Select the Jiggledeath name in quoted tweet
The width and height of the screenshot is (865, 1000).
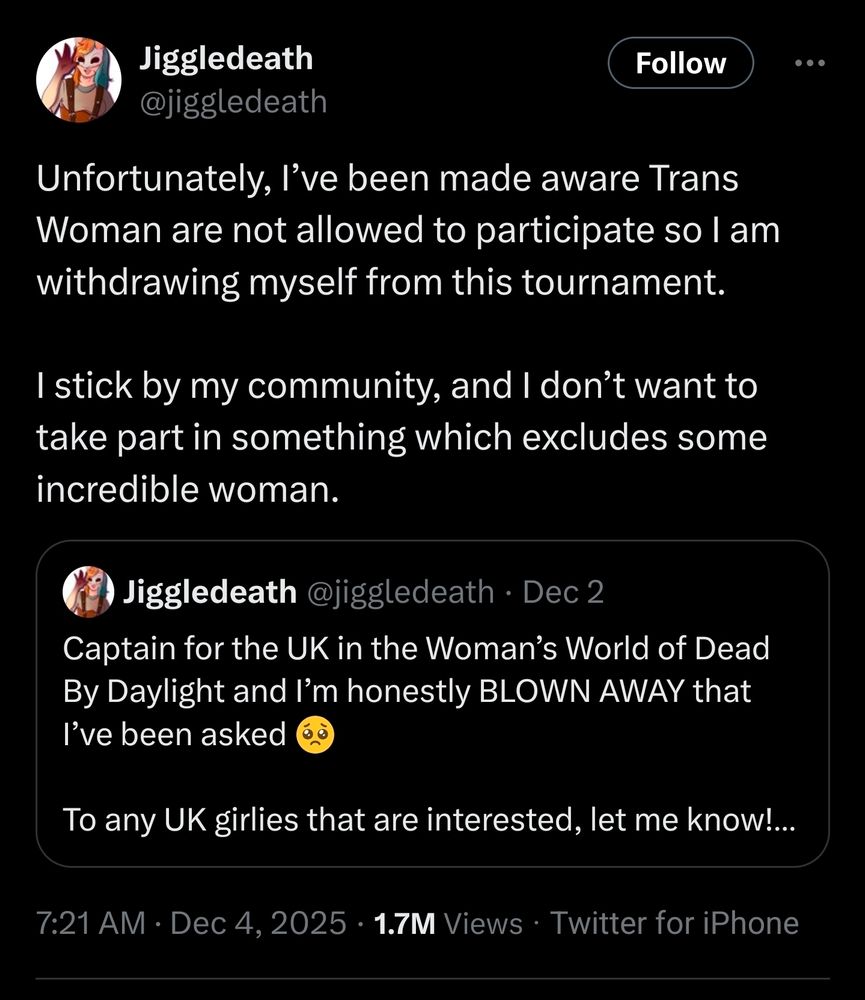[x=208, y=593]
